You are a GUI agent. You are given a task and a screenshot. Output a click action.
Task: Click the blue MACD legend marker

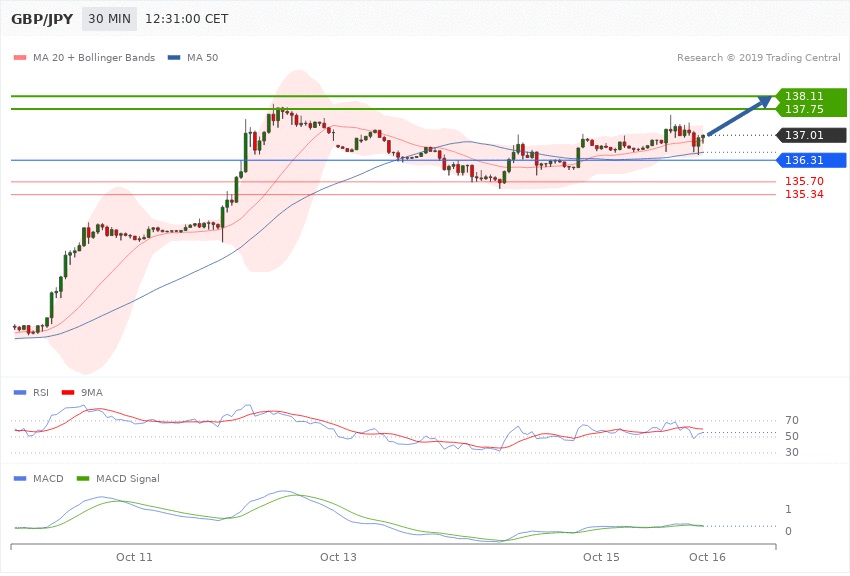click(x=20, y=479)
